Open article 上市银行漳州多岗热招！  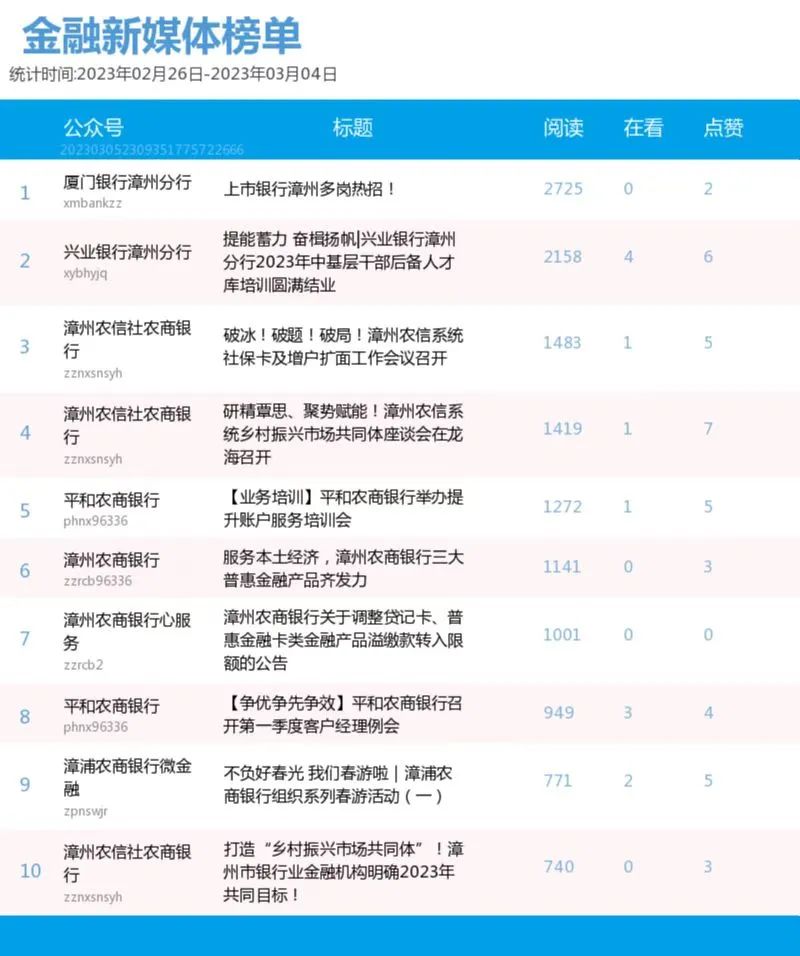tap(310, 189)
